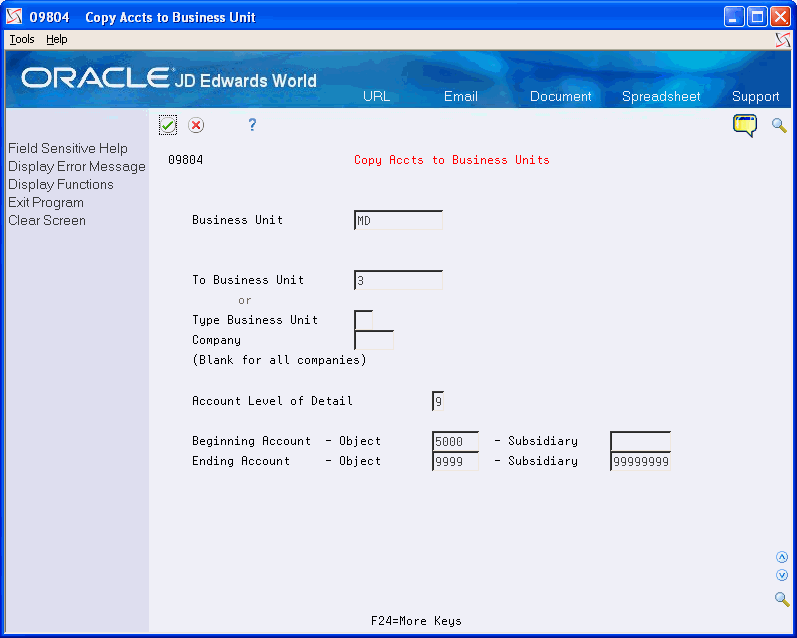Choose Clear Screen in the sidebar
Viewport: 797px width, 638px height.
pyautogui.click(x=47, y=221)
